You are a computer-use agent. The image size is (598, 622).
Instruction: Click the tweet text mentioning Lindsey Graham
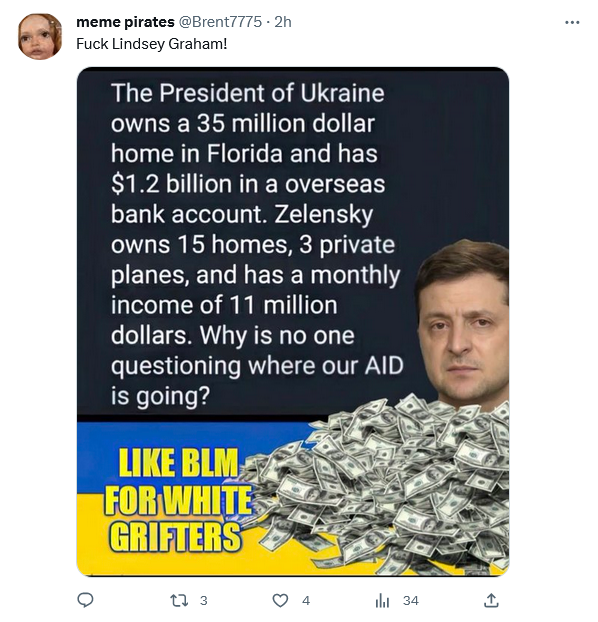pos(152,44)
